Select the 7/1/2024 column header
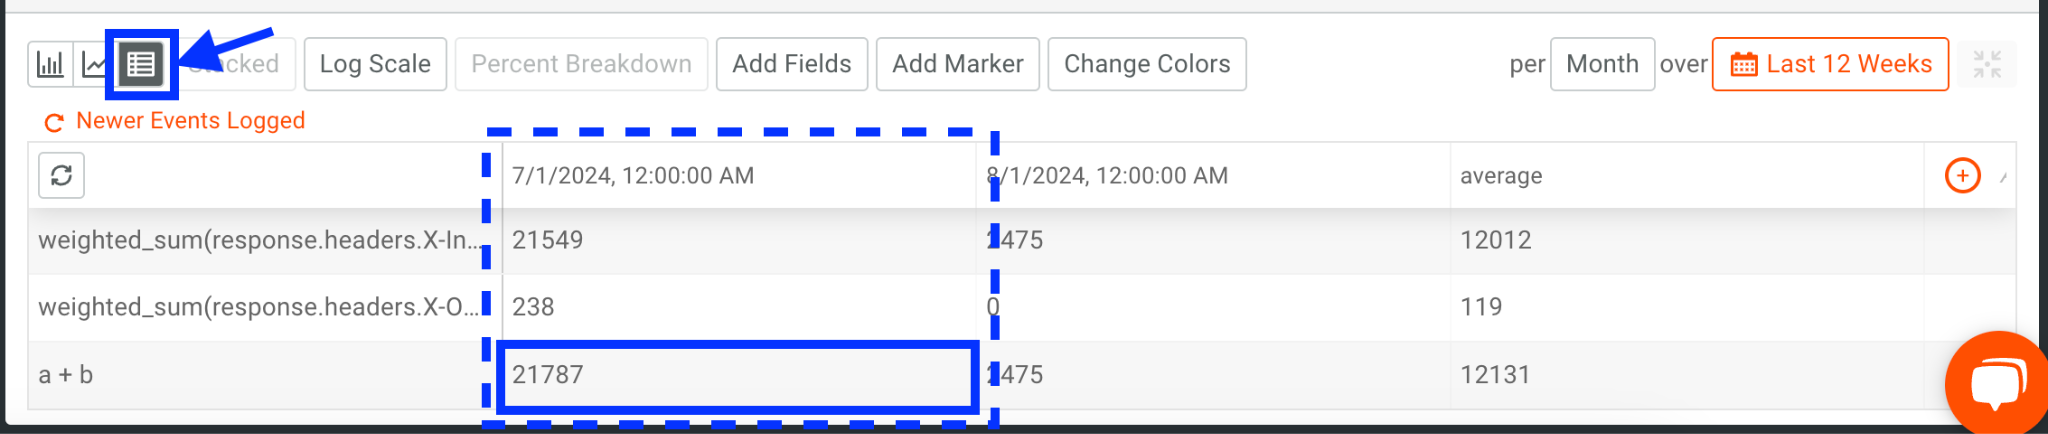The image size is (2048, 434). pos(633,176)
